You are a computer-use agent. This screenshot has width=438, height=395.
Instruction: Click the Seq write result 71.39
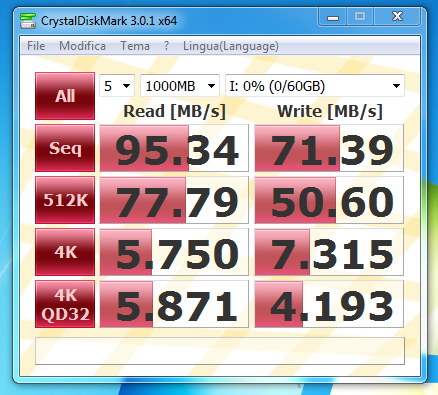(x=329, y=148)
